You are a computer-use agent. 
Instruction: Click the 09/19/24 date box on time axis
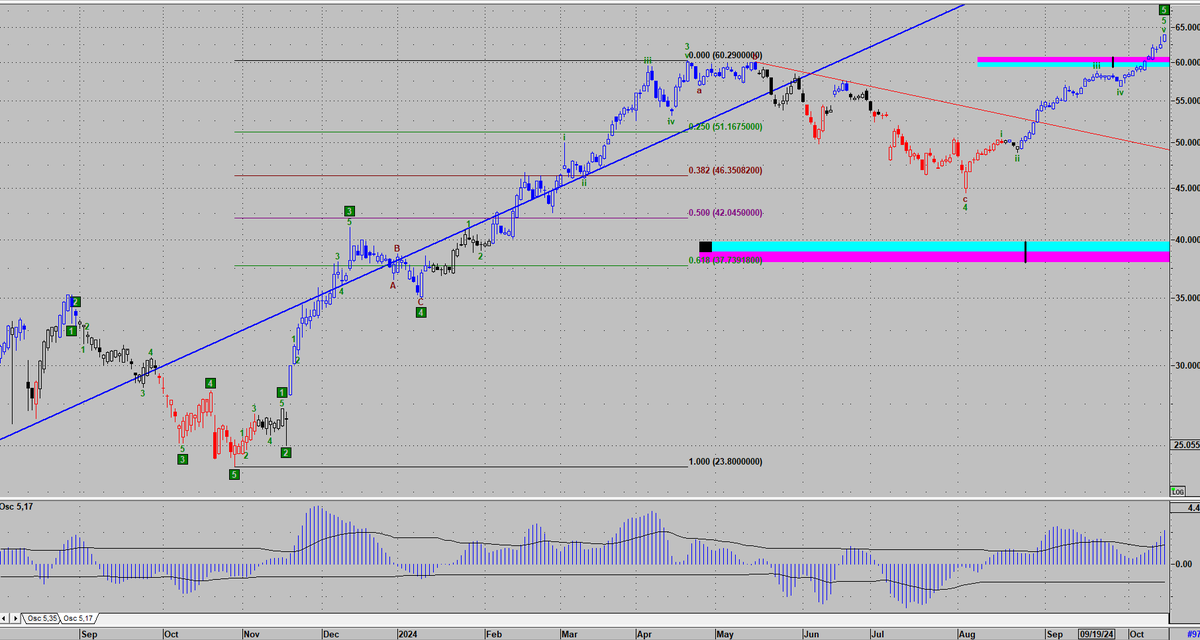[1096, 633]
